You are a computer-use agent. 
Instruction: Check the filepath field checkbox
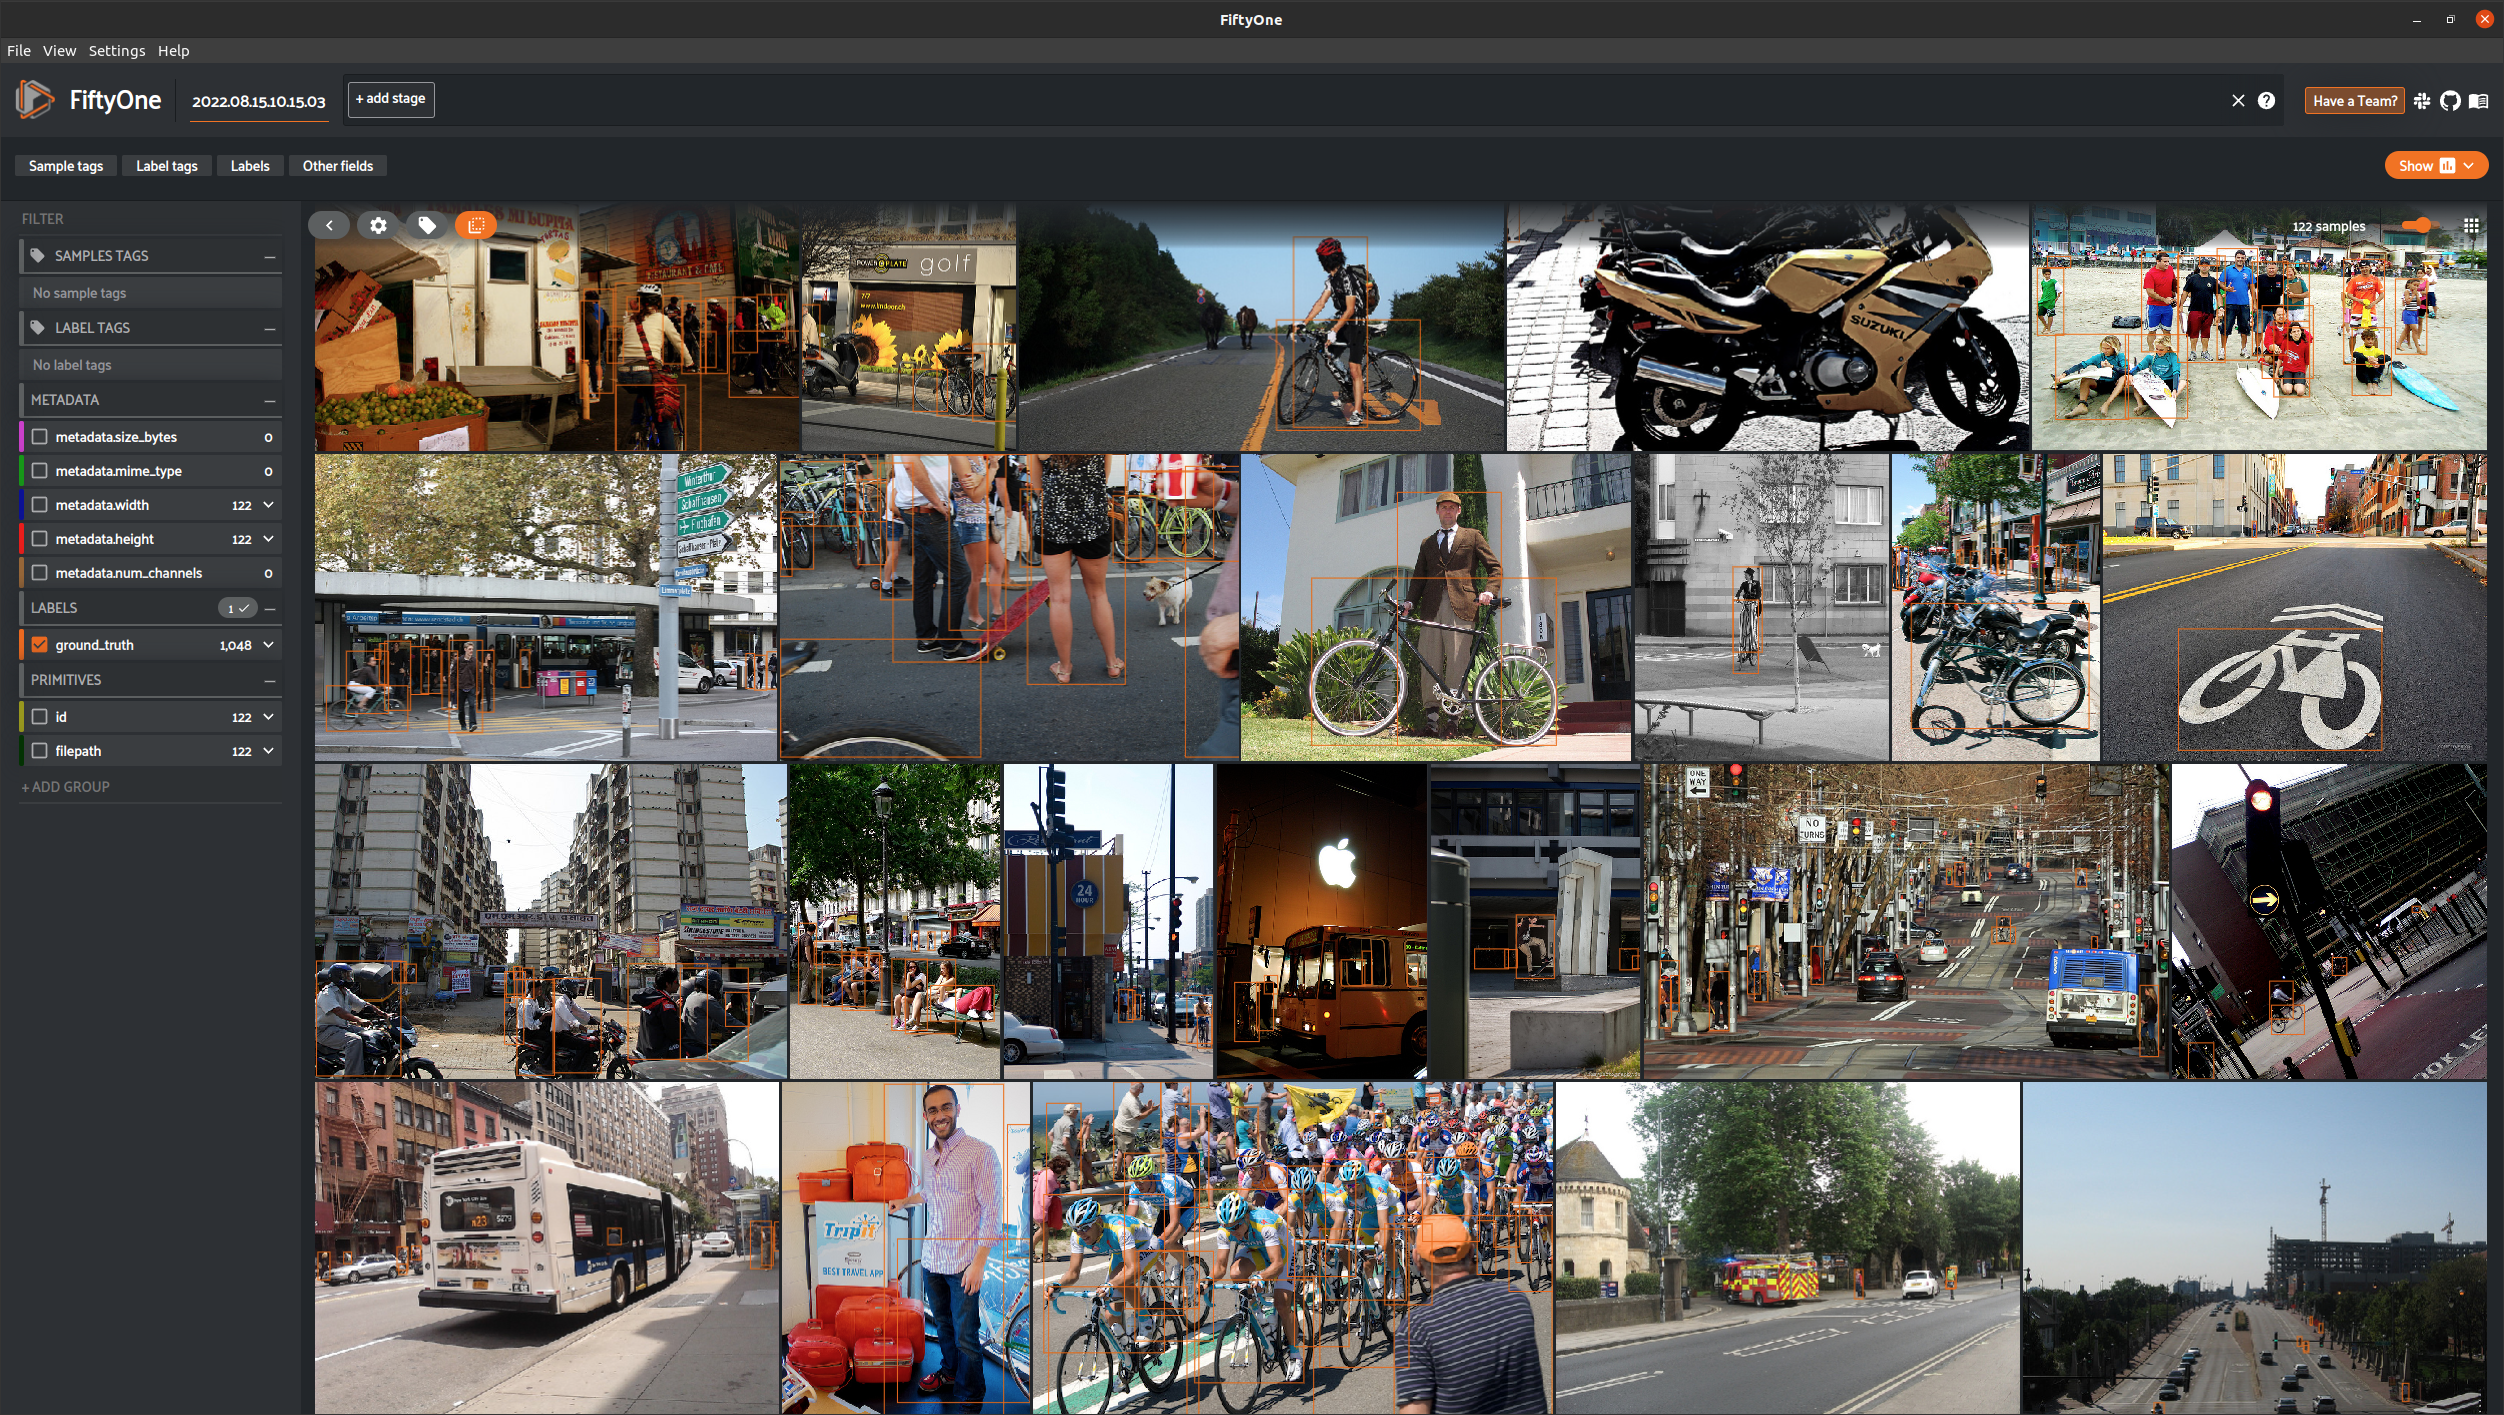point(40,751)
